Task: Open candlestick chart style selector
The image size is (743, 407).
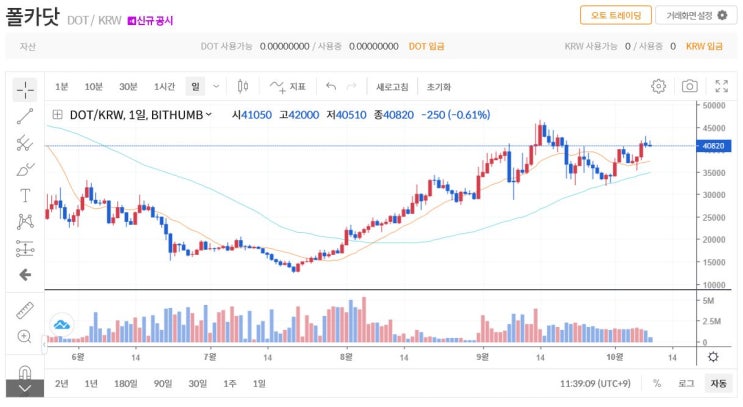Action: (243, 86)
